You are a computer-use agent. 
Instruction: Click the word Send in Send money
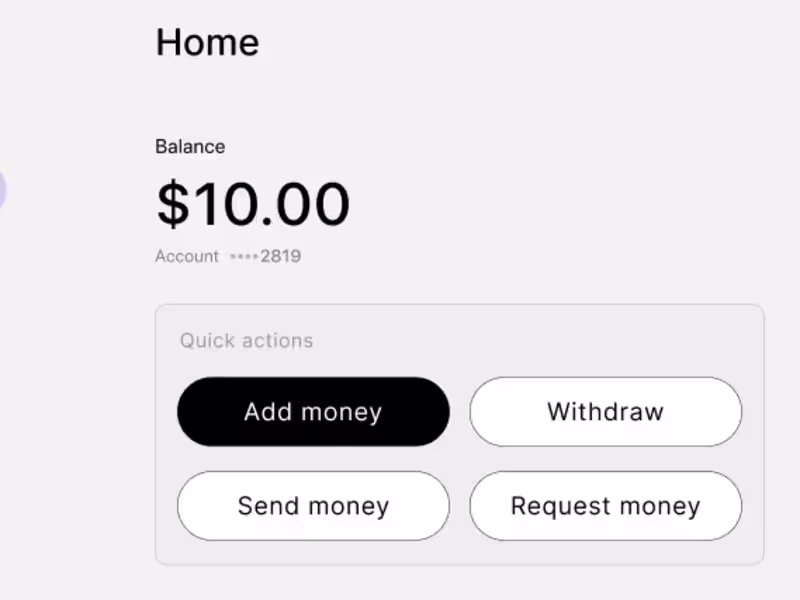tap(267, 505)
